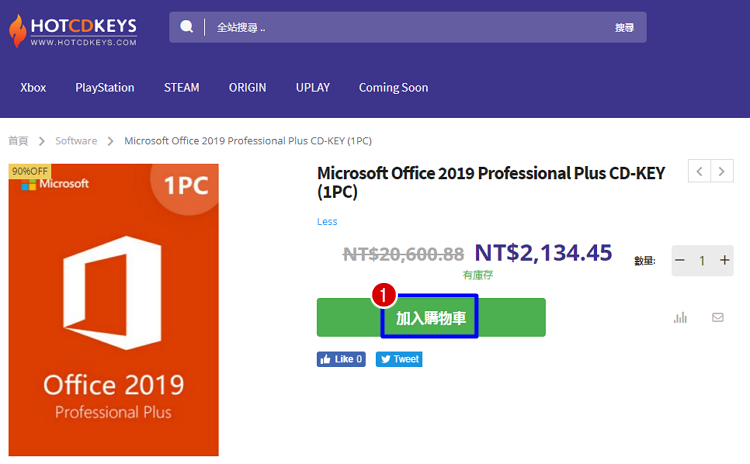Open the Xbox menu

point(33,88)
